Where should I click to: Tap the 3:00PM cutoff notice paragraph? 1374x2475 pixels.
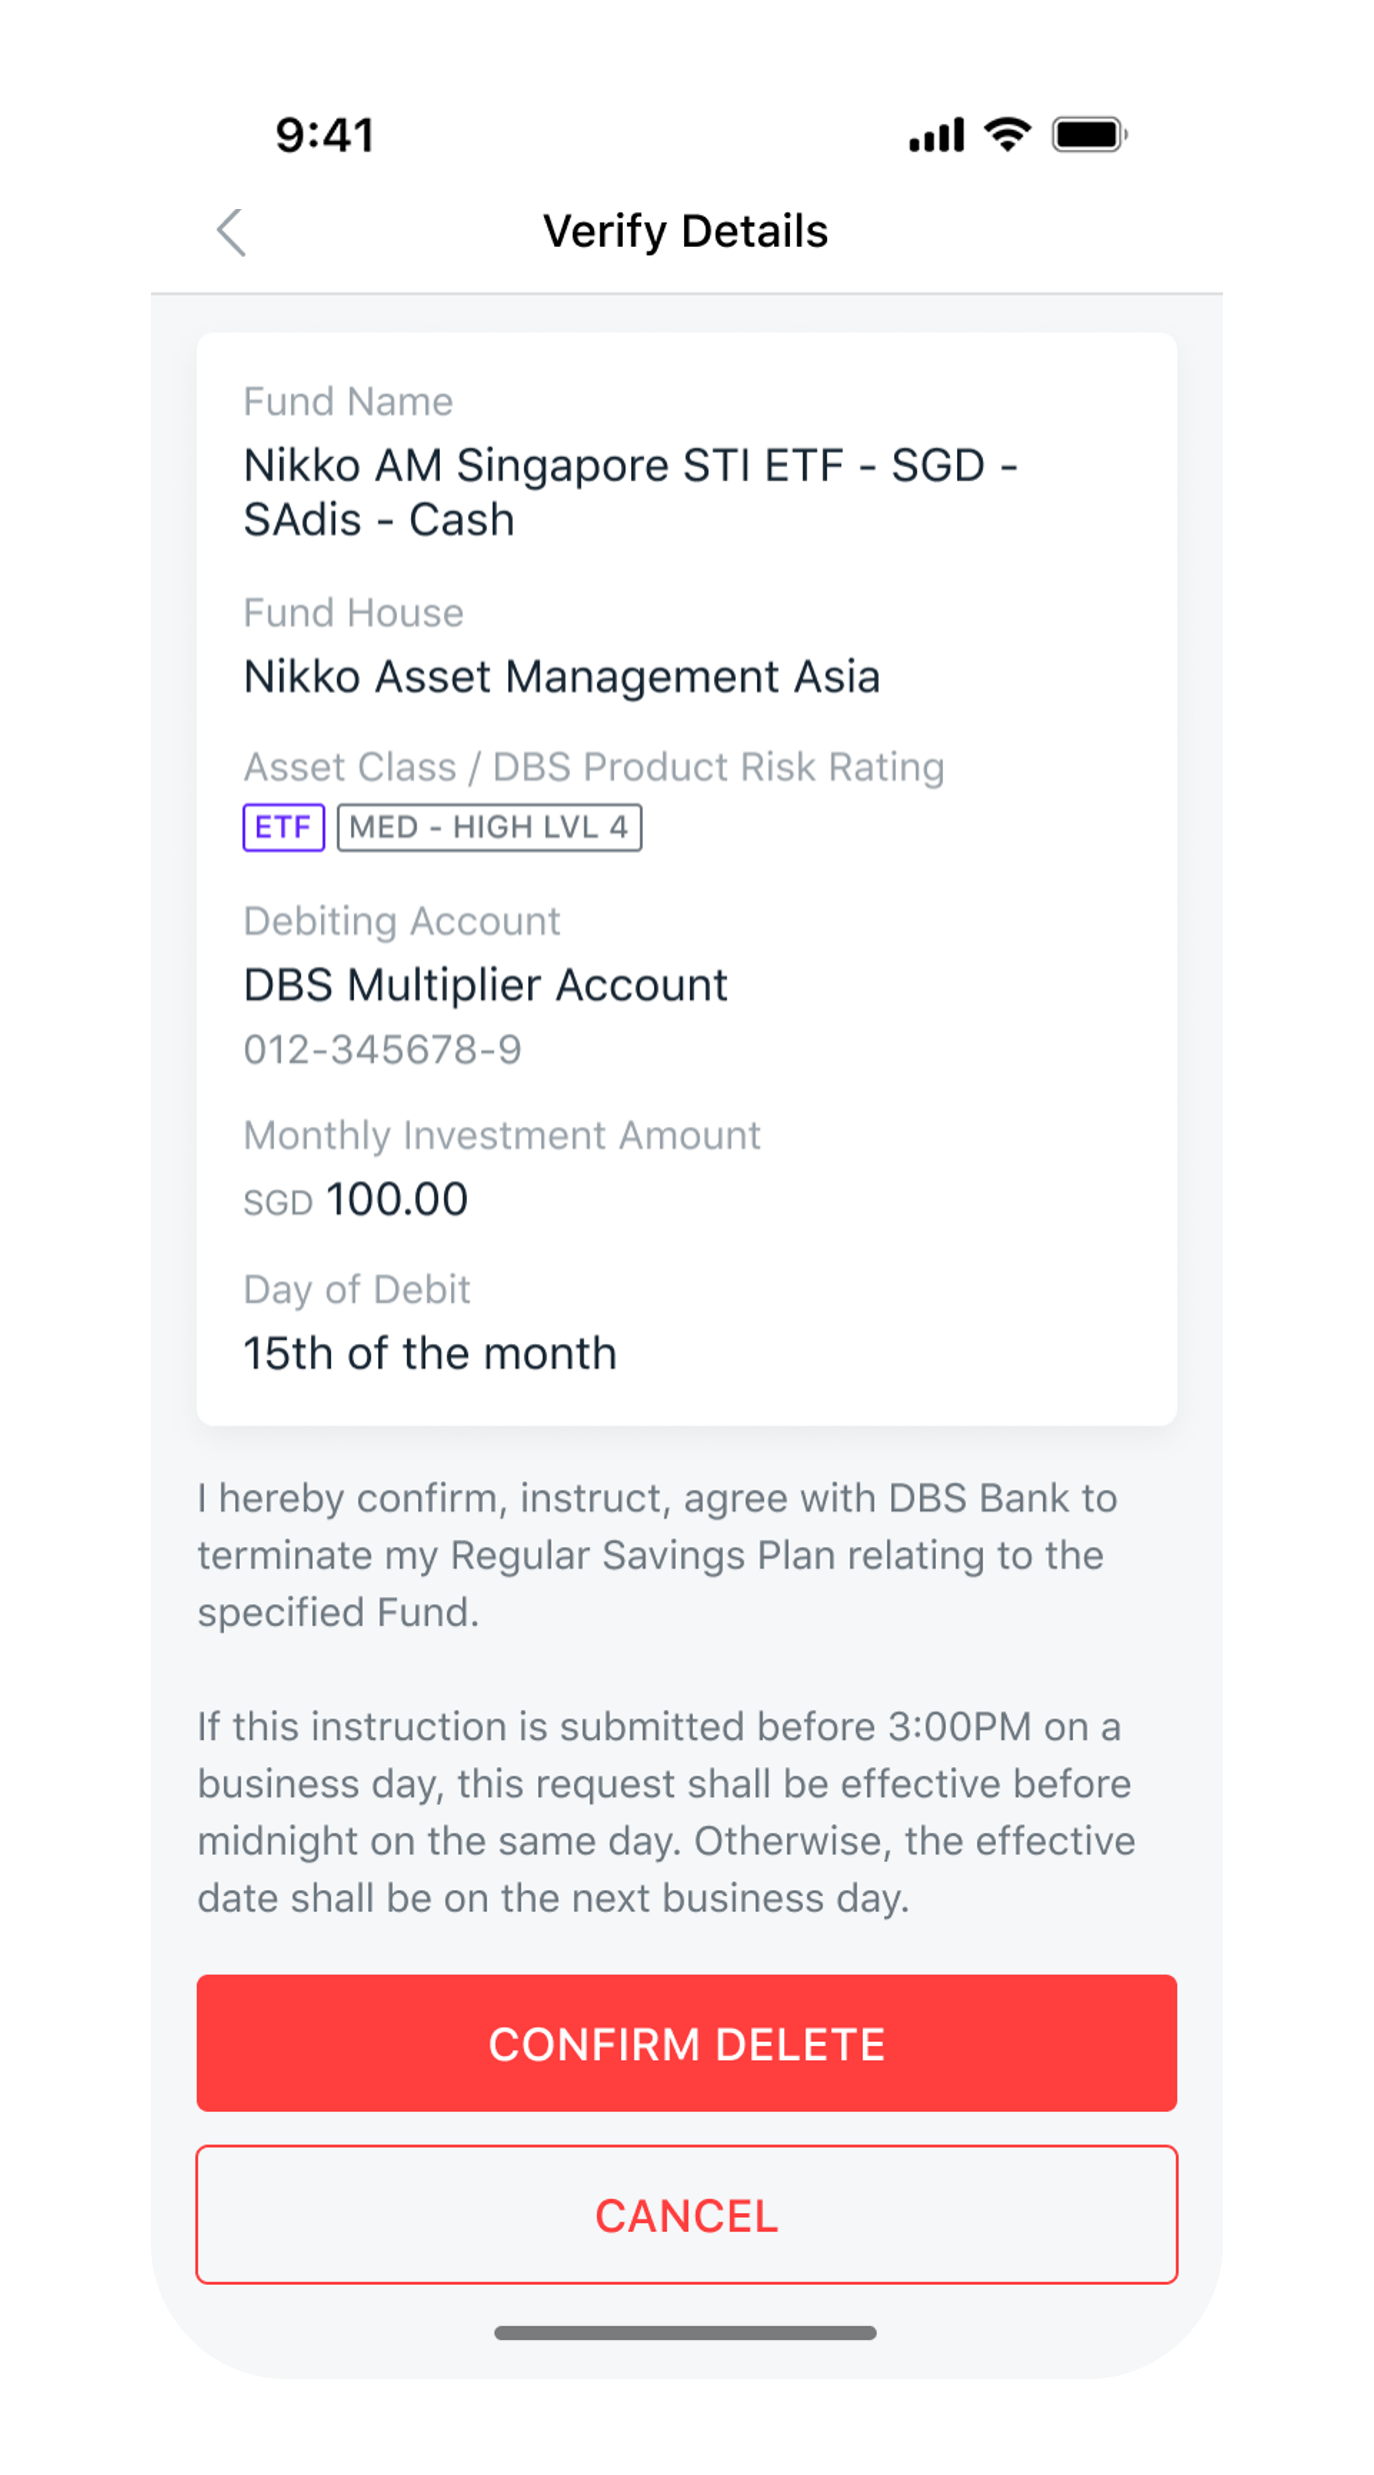(665, 1812)
